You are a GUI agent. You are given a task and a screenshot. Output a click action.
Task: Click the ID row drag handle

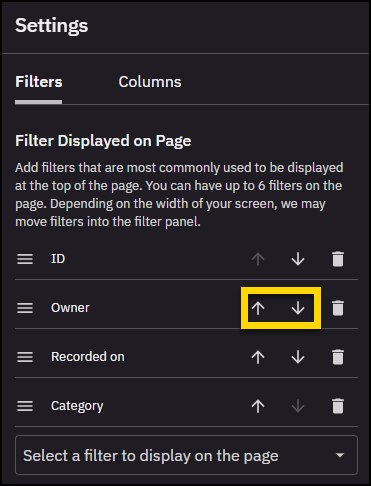point(25,259)
